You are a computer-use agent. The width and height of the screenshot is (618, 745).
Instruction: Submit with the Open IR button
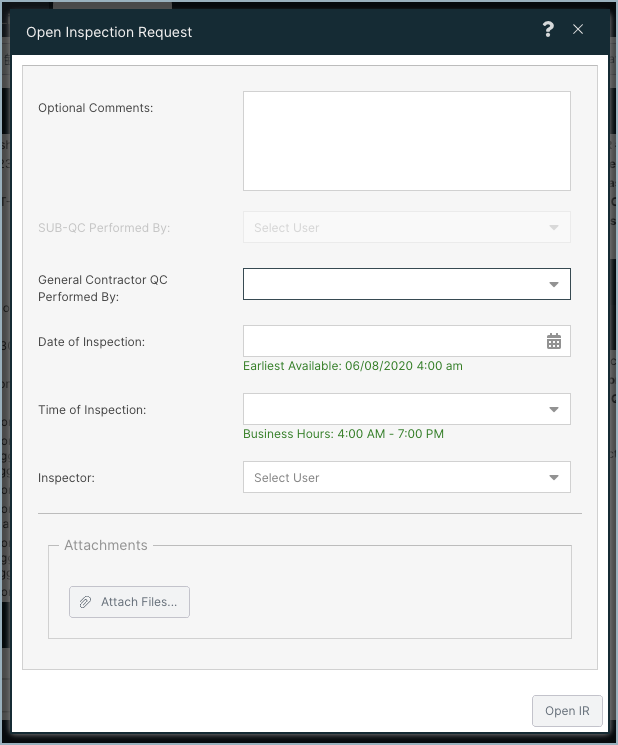[x=567, y=711]
